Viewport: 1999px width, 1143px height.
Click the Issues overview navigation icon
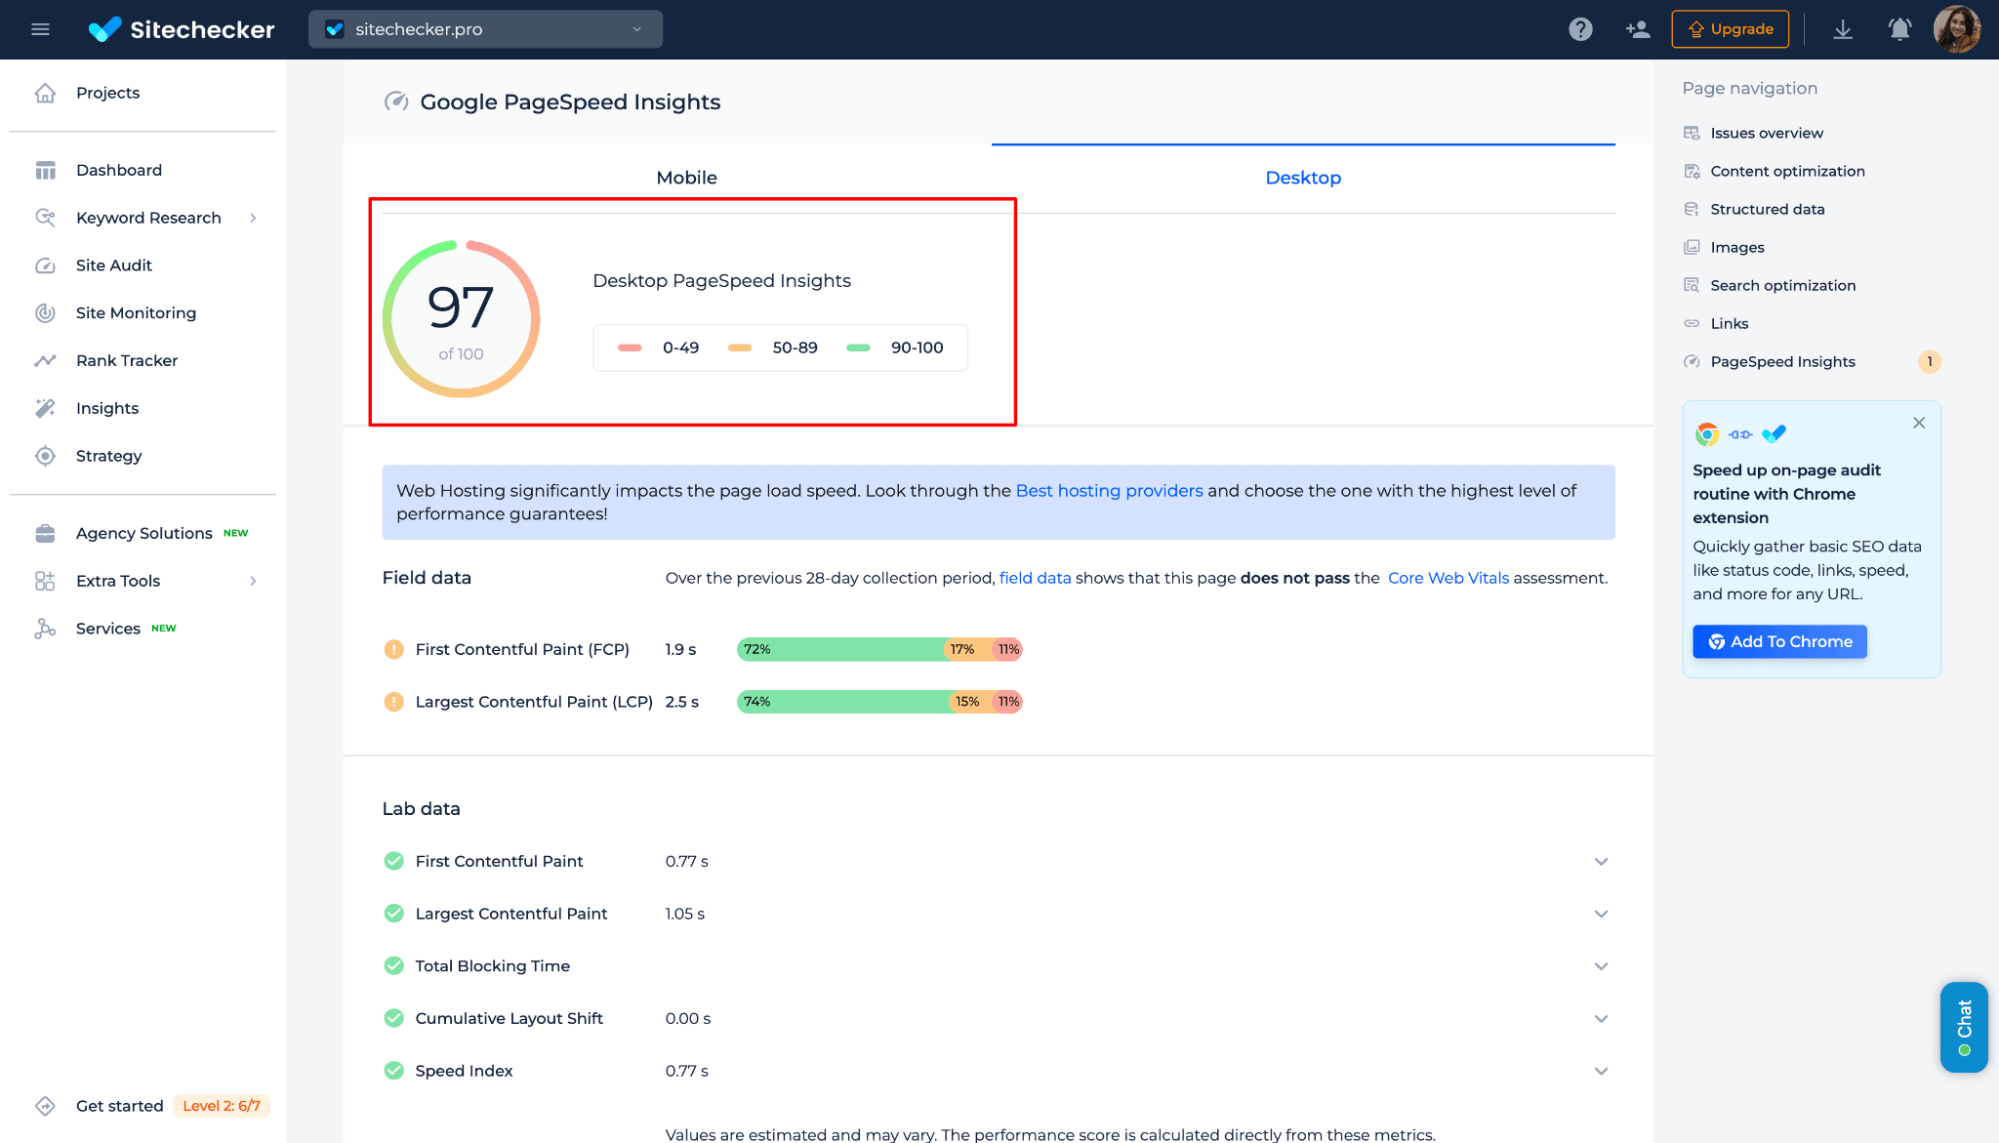(1691, 133)
